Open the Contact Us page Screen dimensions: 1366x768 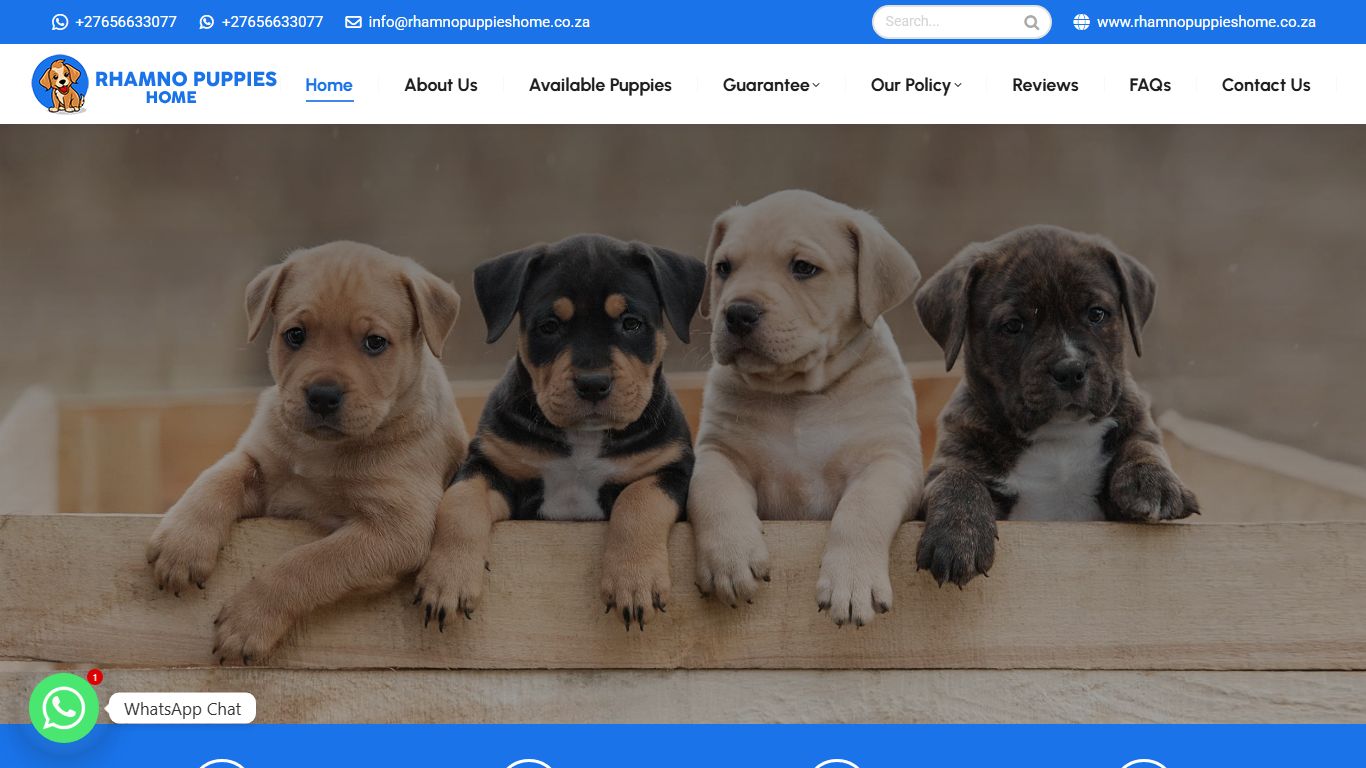[x=1266, y=85]
